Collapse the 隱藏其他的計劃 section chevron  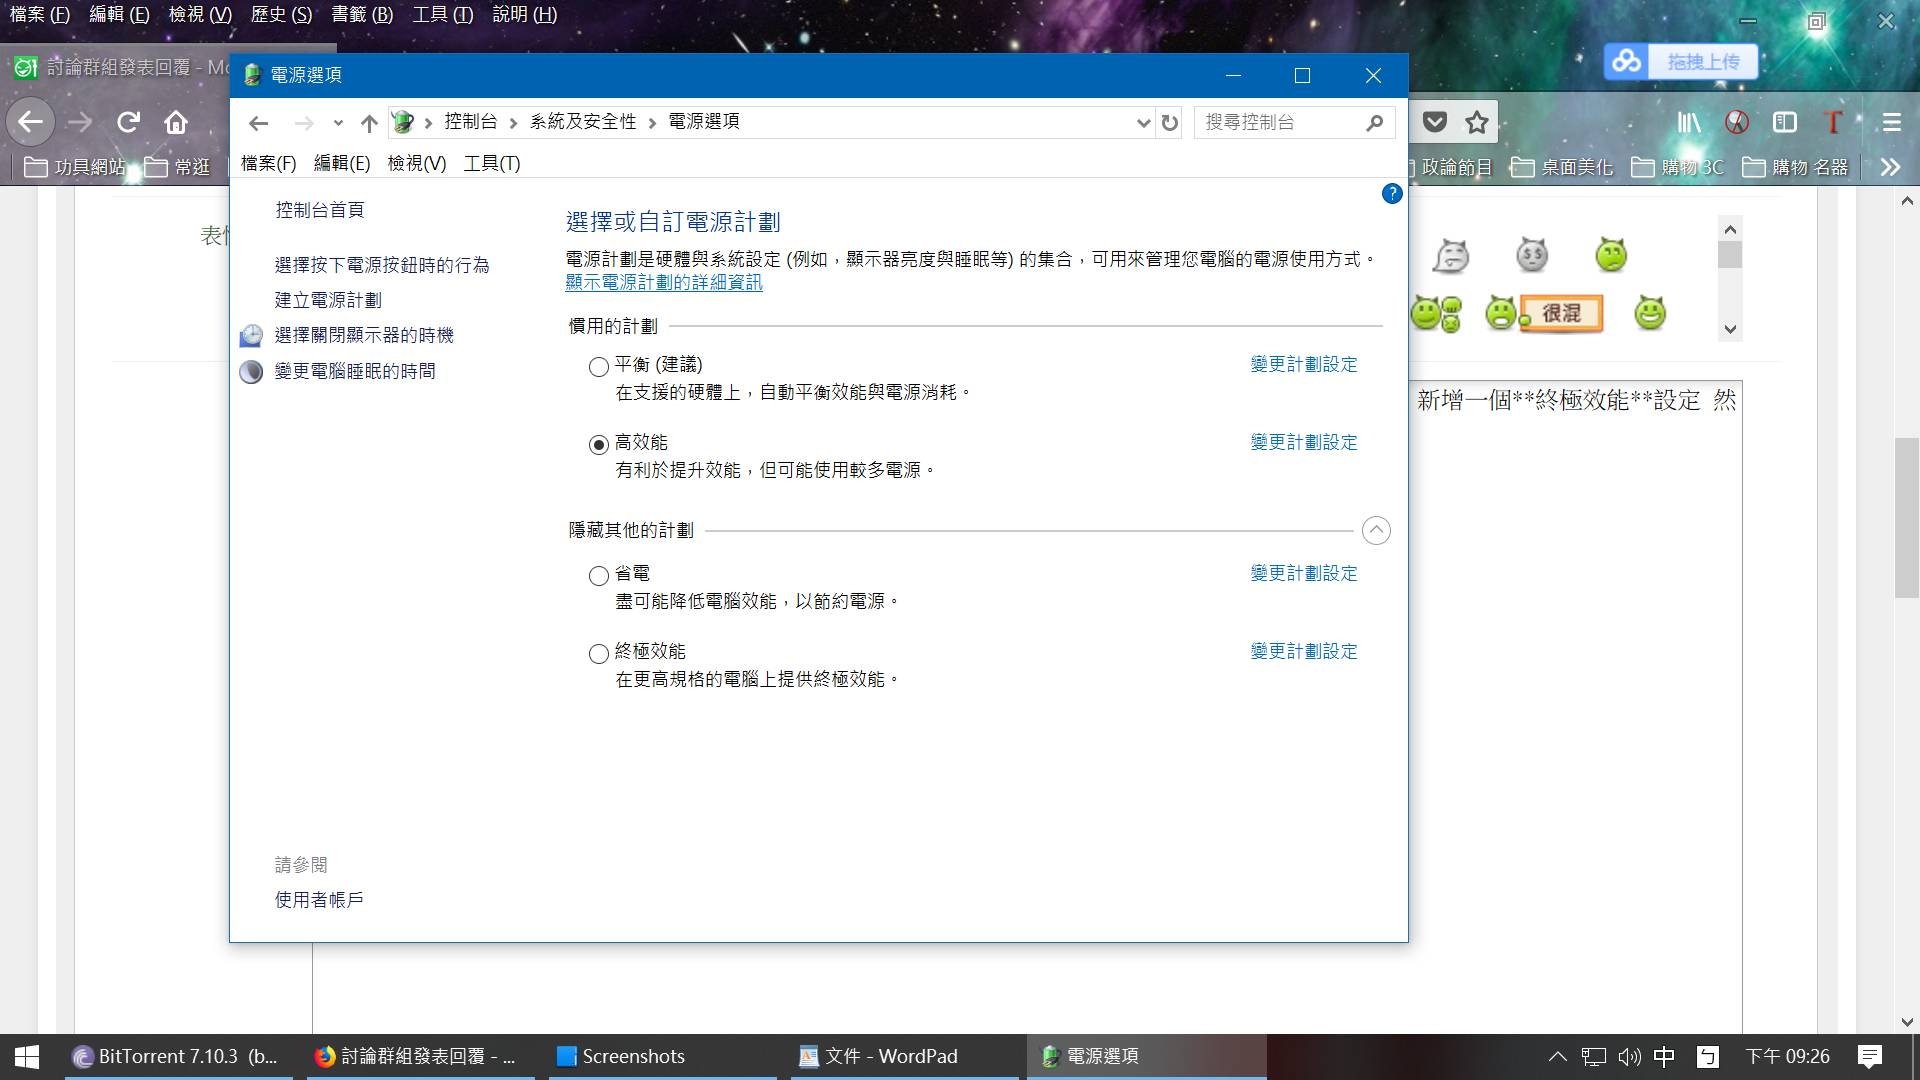1376,531
